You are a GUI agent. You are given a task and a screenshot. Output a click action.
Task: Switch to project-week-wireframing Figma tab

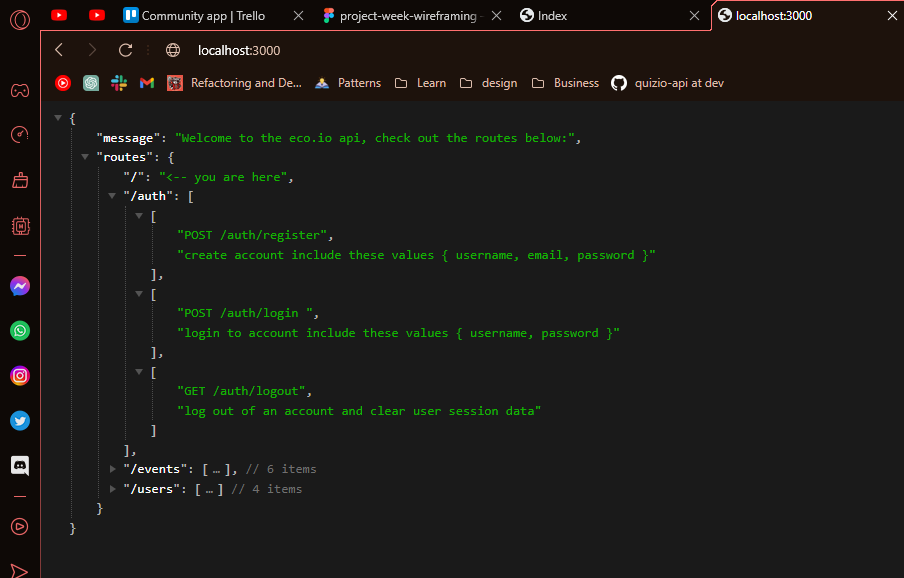408,16
